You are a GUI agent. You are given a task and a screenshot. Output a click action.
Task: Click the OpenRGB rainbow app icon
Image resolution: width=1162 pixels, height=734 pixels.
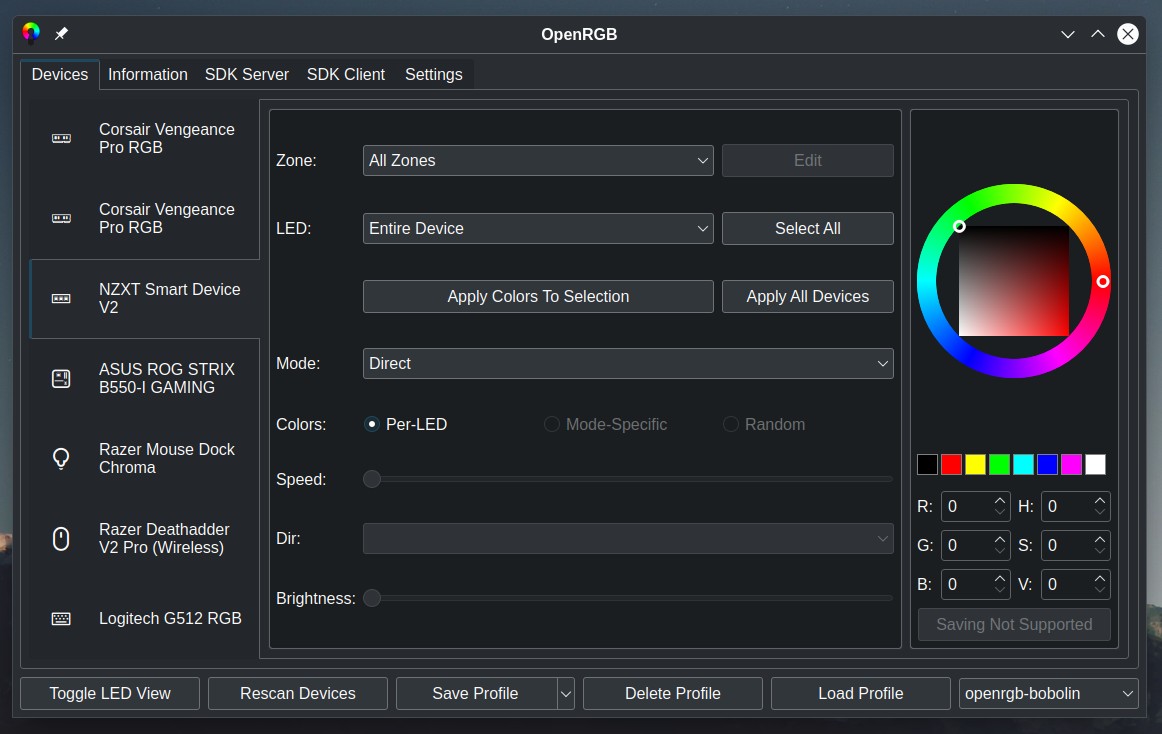click(x=31, y=33)
